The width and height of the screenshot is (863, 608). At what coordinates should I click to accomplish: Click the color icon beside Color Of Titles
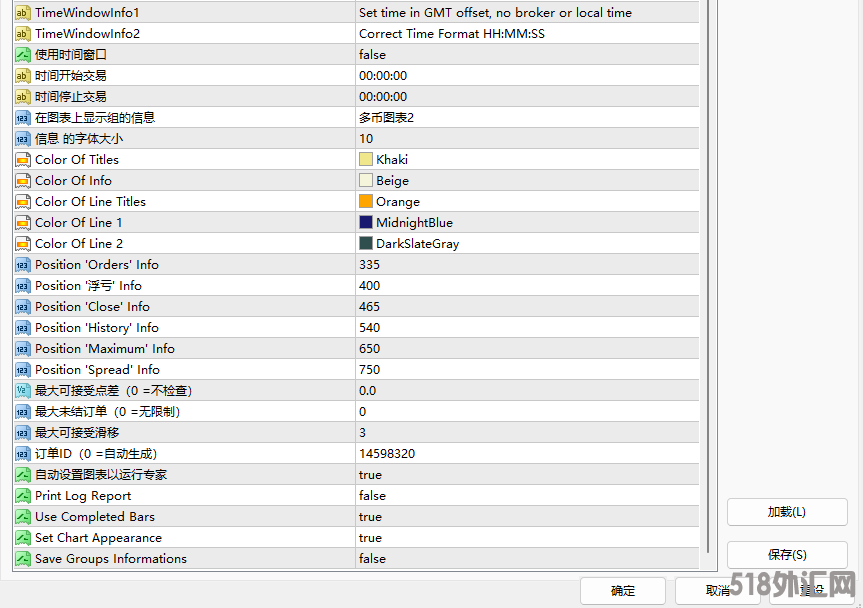pyautogui.click(x=23, y=160)
